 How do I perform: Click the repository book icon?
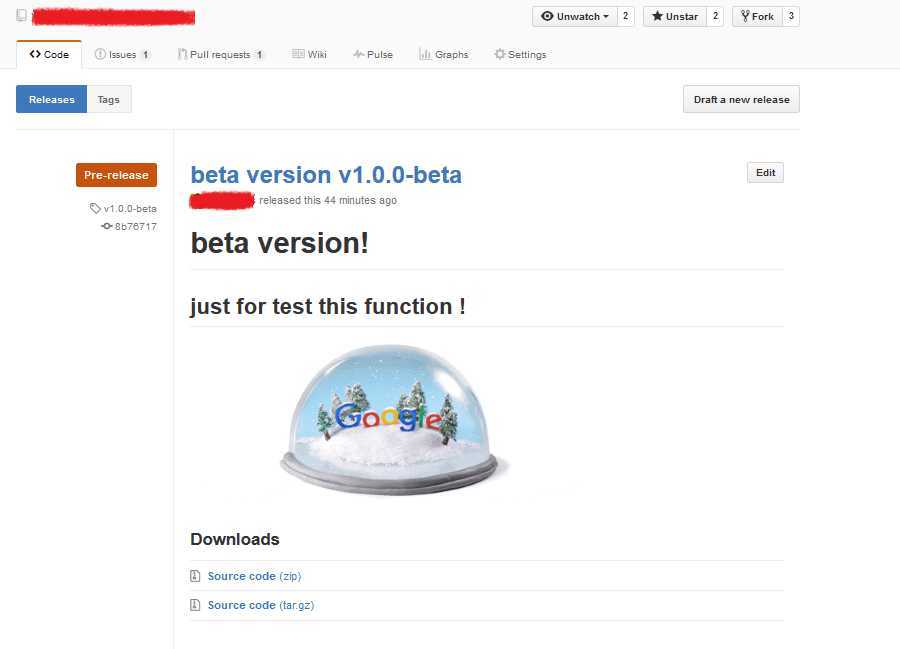tap(22, 16)
